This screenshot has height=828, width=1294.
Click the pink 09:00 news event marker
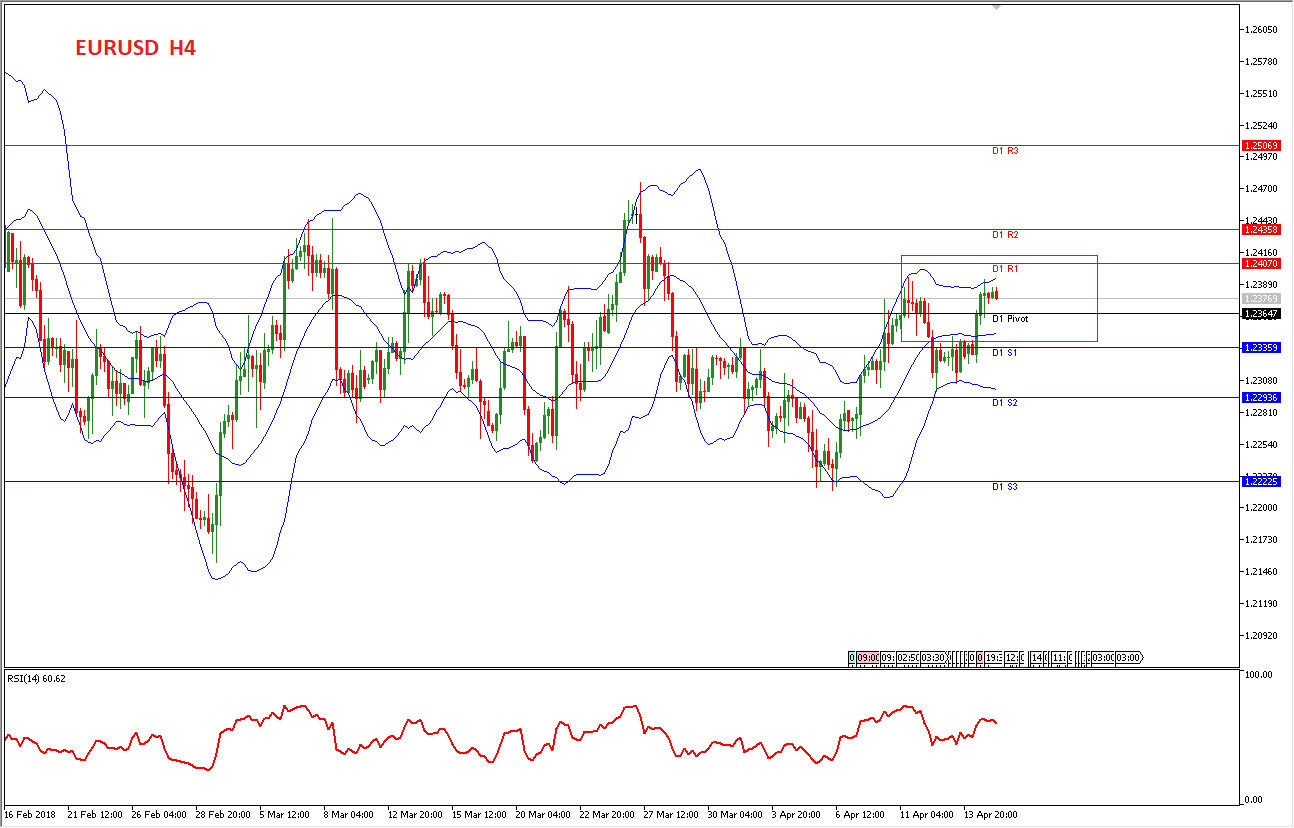[867, 658]
